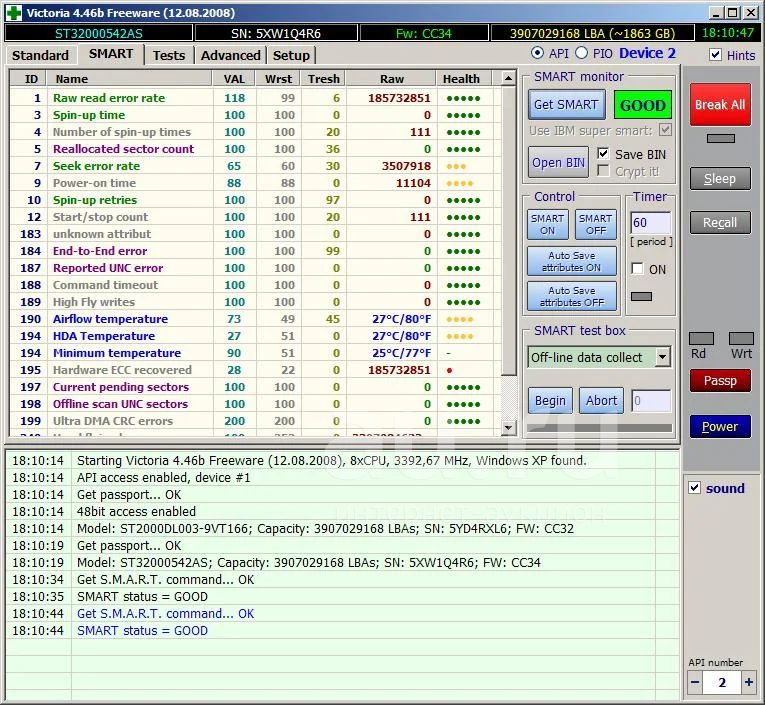Open the Off-line data collect dropdown
The height and width of the screenshot is (705, 765).
pos(662,357)
